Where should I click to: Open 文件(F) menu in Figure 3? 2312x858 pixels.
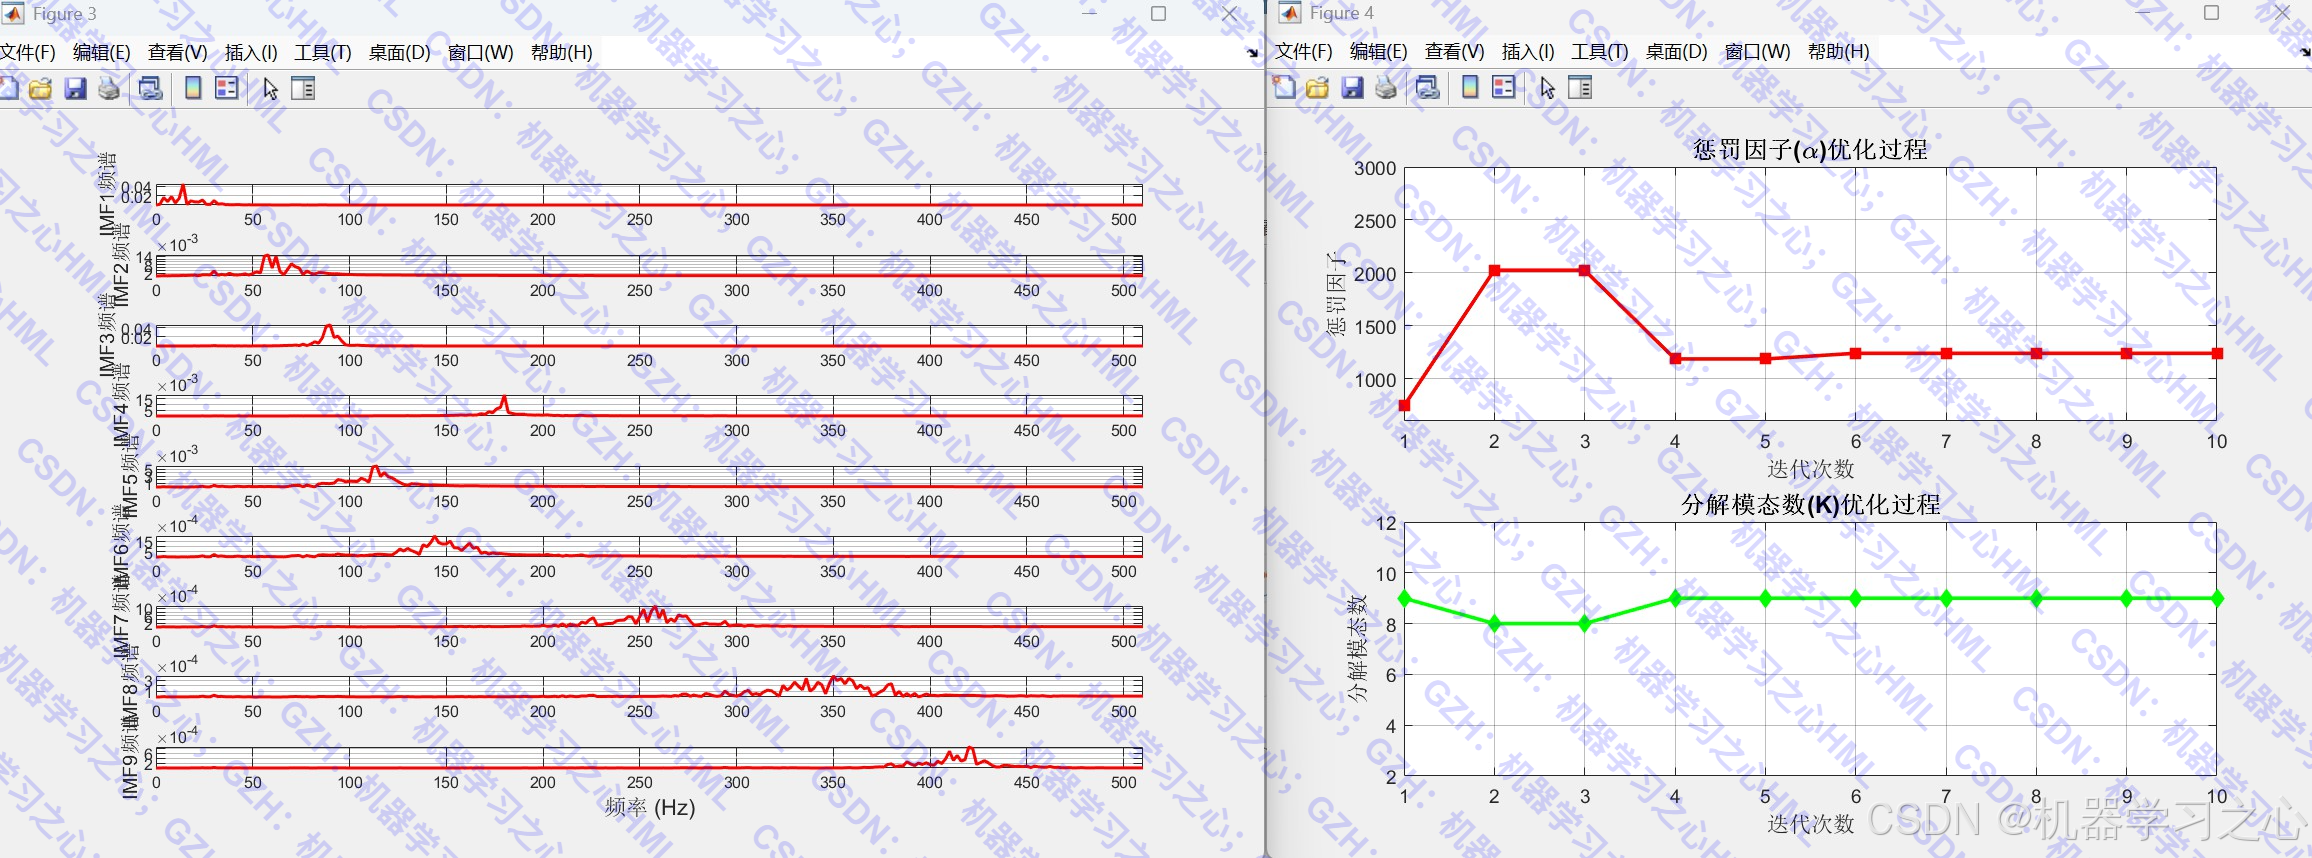point(27,52)
